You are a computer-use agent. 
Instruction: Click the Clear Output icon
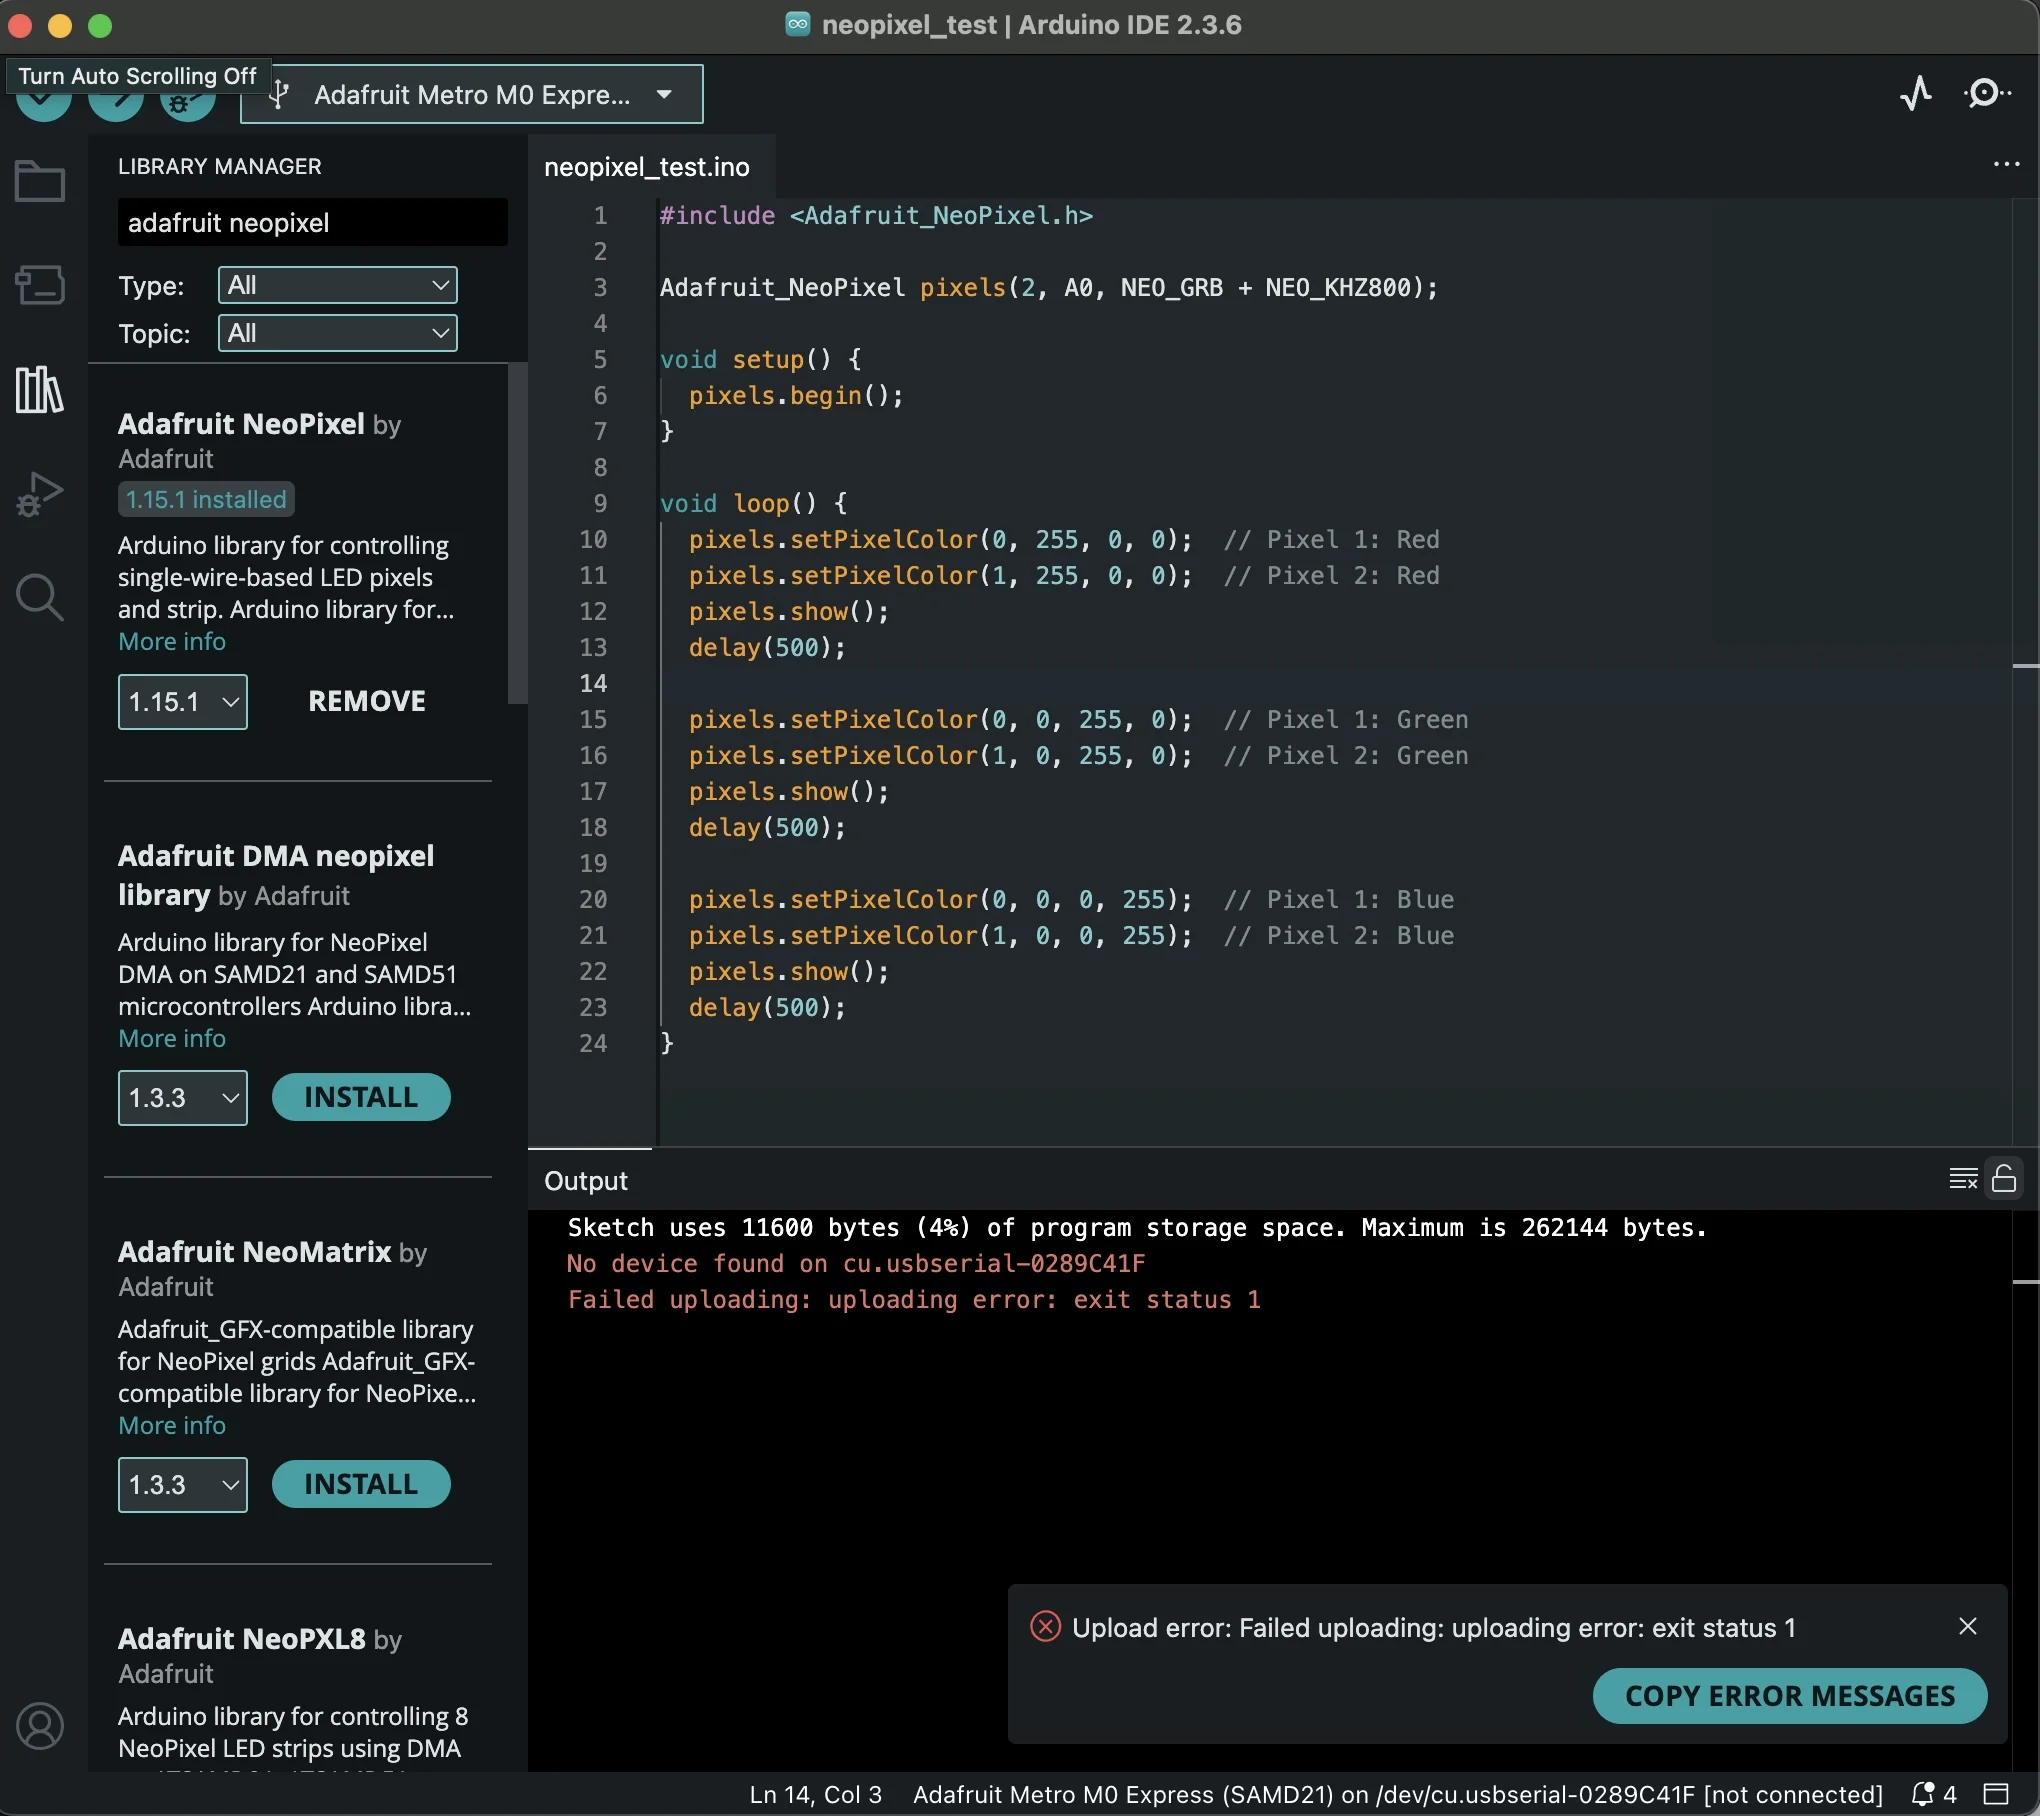1962,1179
